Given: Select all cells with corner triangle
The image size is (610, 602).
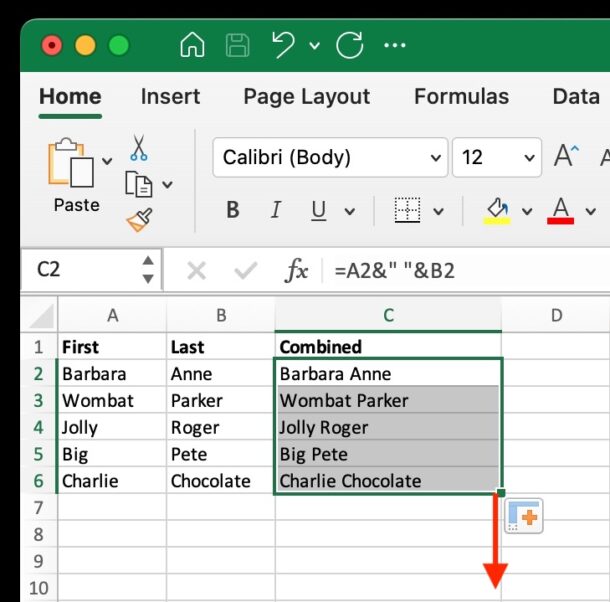Looking at the screenshot, I should click(41, 315).
